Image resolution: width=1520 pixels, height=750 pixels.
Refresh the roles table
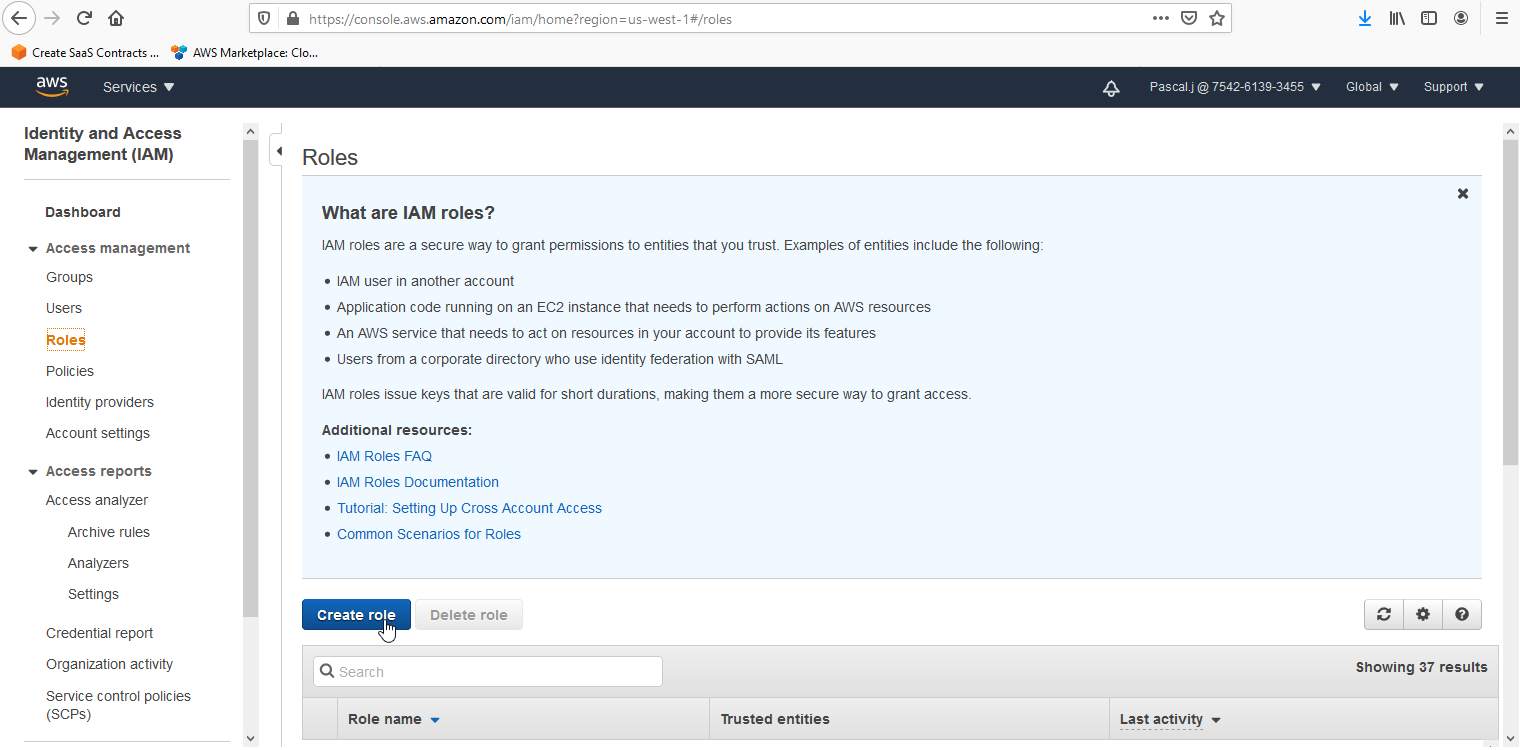click(1384, 615)
